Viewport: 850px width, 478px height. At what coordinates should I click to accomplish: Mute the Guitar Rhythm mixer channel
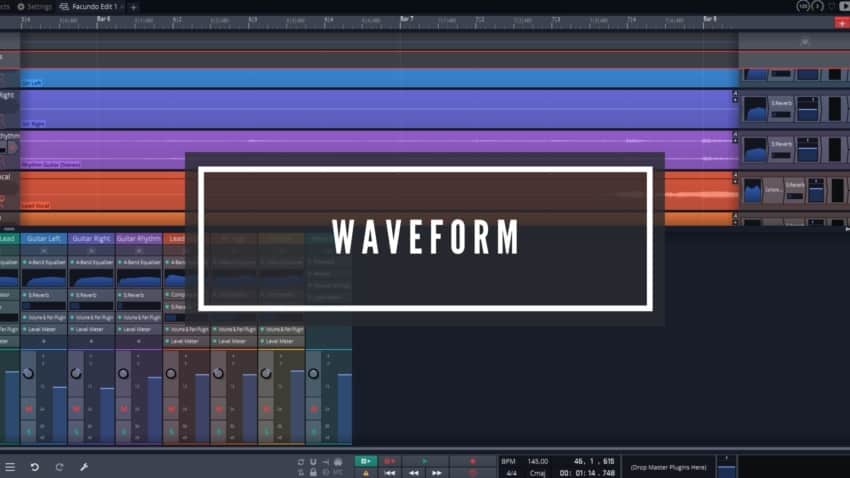[x=124, y=409]
